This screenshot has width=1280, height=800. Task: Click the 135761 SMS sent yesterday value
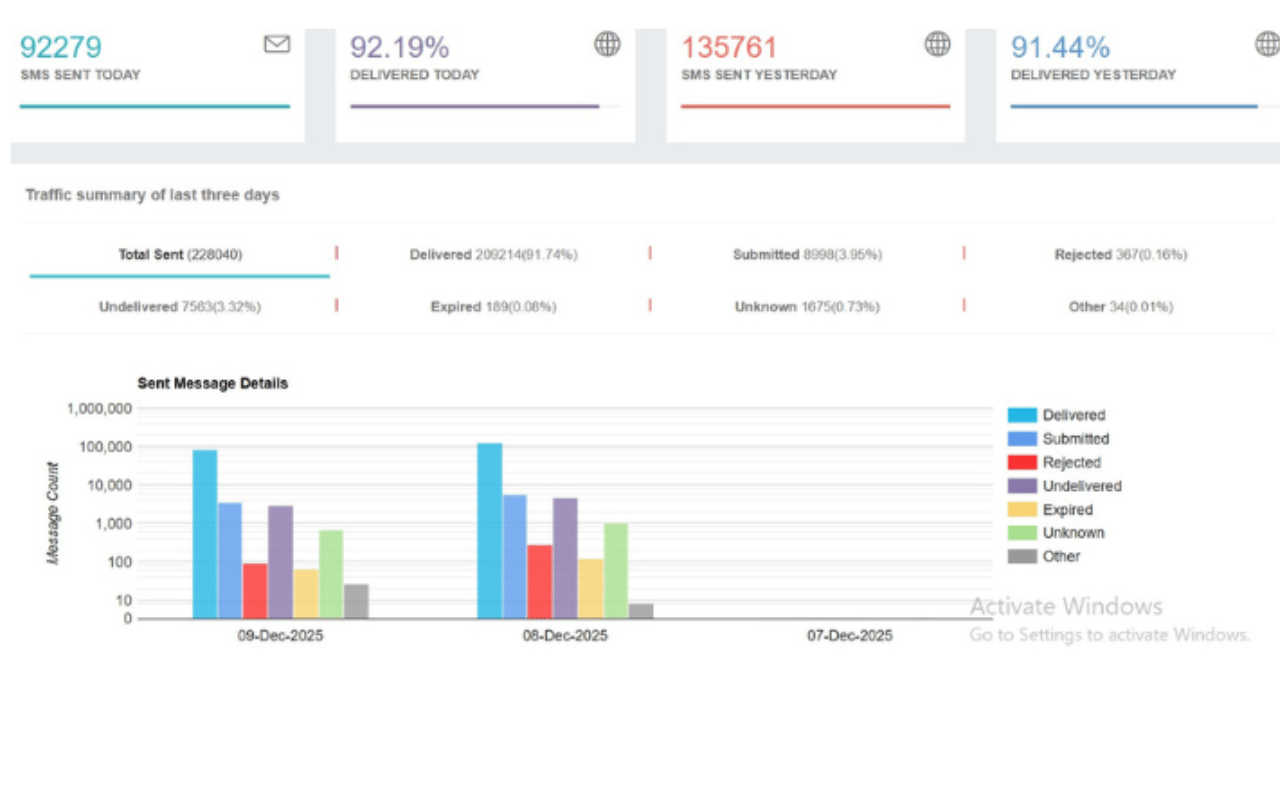point(729,47)
